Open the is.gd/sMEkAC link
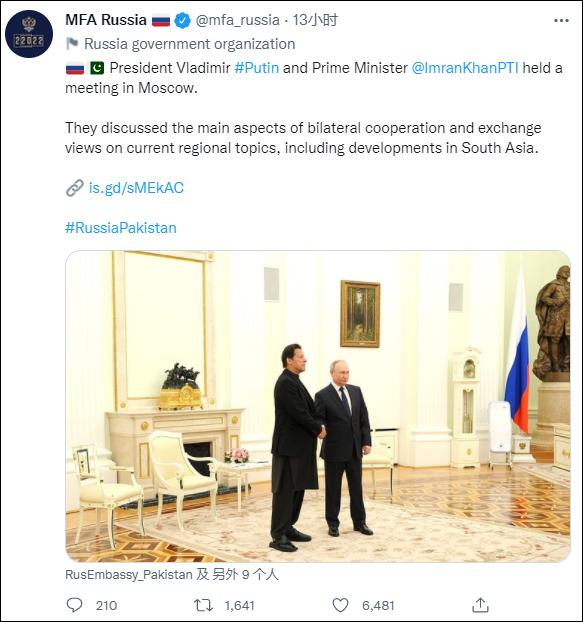The height and width of the screenshot is (622, 583). click(x=136, y=188)
